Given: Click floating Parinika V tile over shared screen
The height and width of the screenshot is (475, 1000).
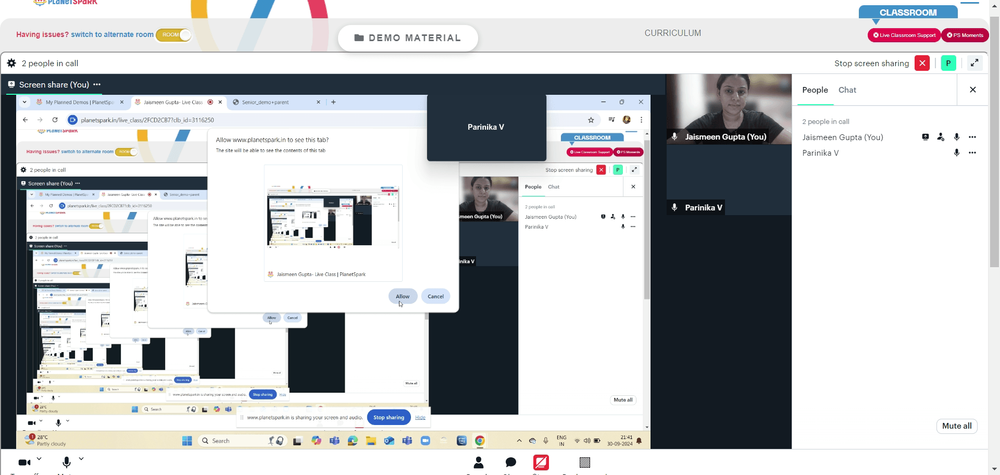Looking at the screenshot, I should pyautogui.click(x=487, y=127).
